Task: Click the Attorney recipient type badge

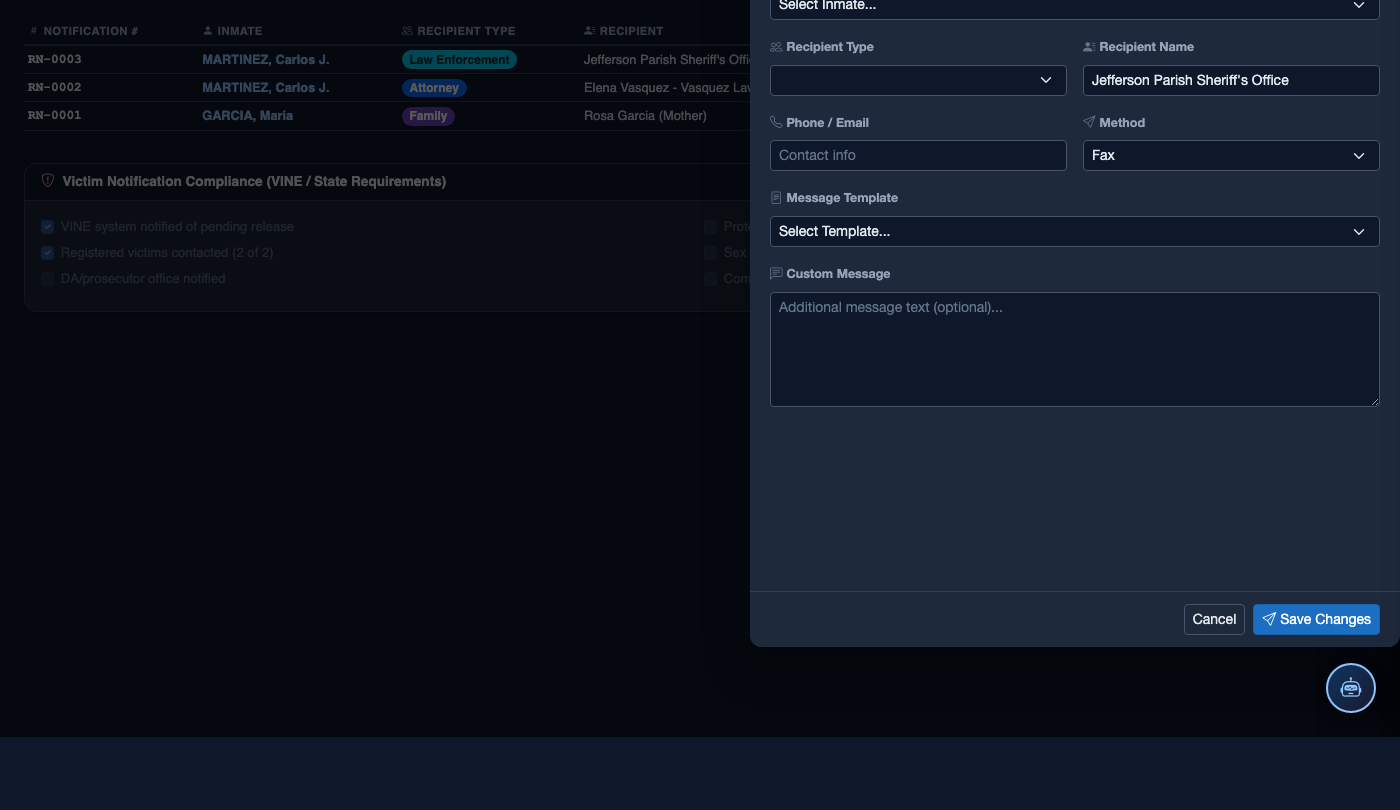Action: [434, 88]
